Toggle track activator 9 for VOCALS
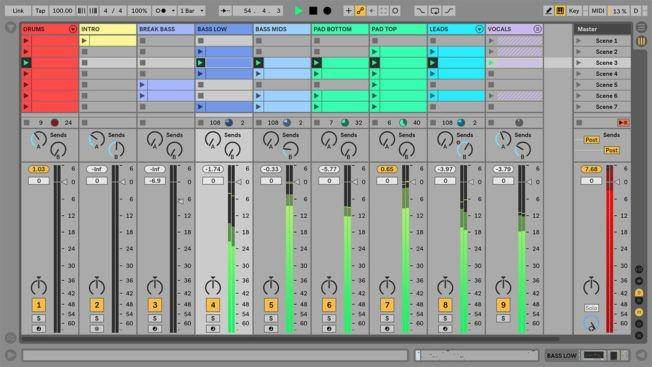The image size is (652, 367). (x=503, y=305)
